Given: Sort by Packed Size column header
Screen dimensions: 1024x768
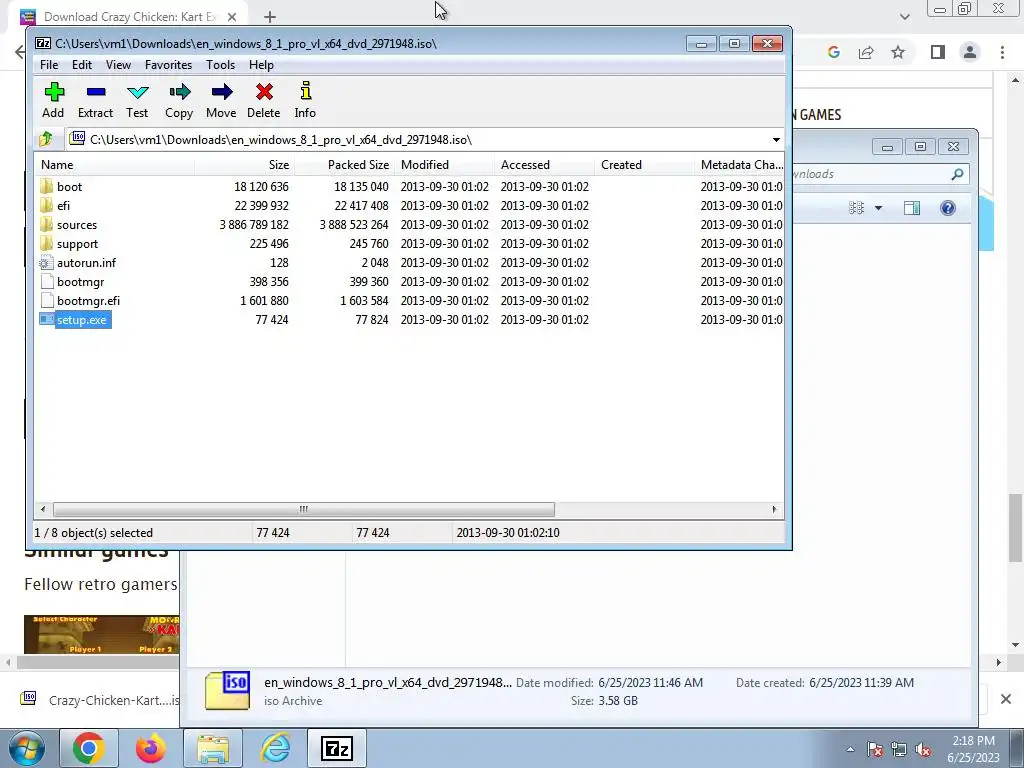Looking at the screenshot, I should tap(345, 165).
